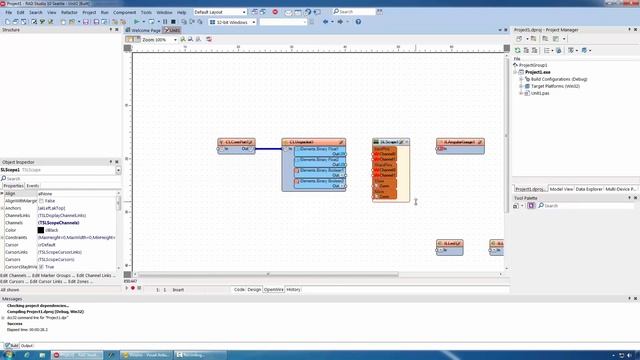Open the SLScope1 component selector dropdown
Screen dimensions: 640x360
[118, 170]
